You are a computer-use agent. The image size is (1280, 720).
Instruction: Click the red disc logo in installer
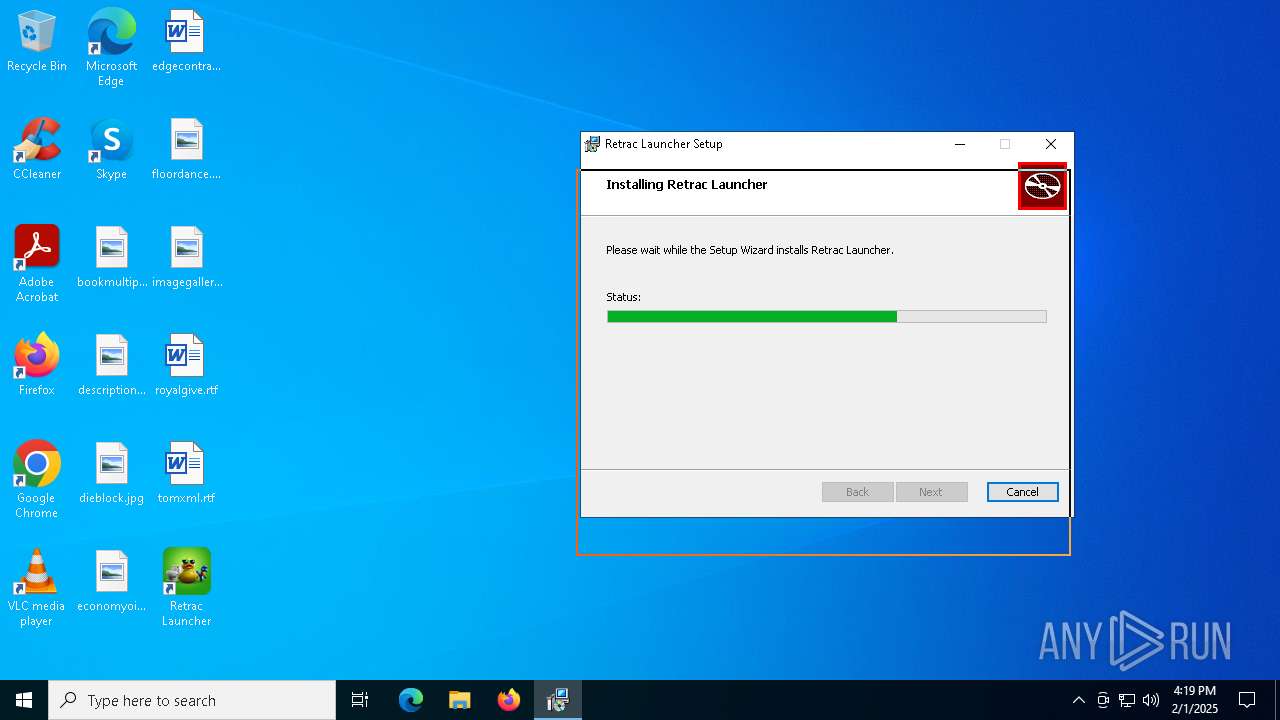(x=1042, y=186)
